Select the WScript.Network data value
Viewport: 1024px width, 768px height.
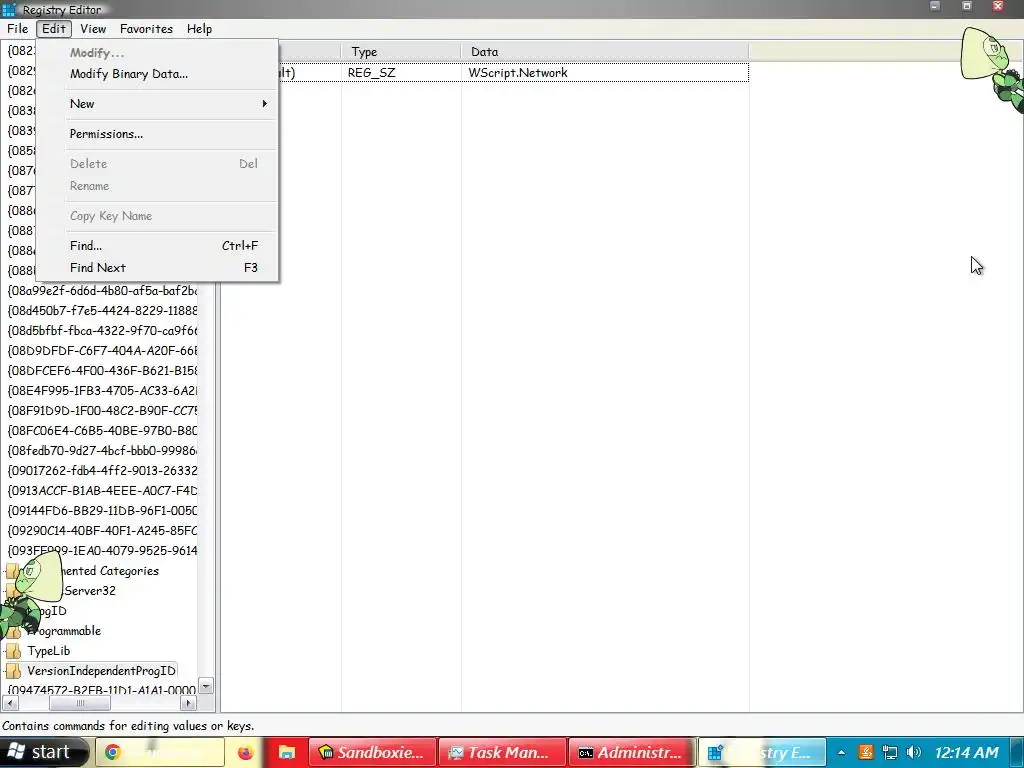click(x=518, y=72)
